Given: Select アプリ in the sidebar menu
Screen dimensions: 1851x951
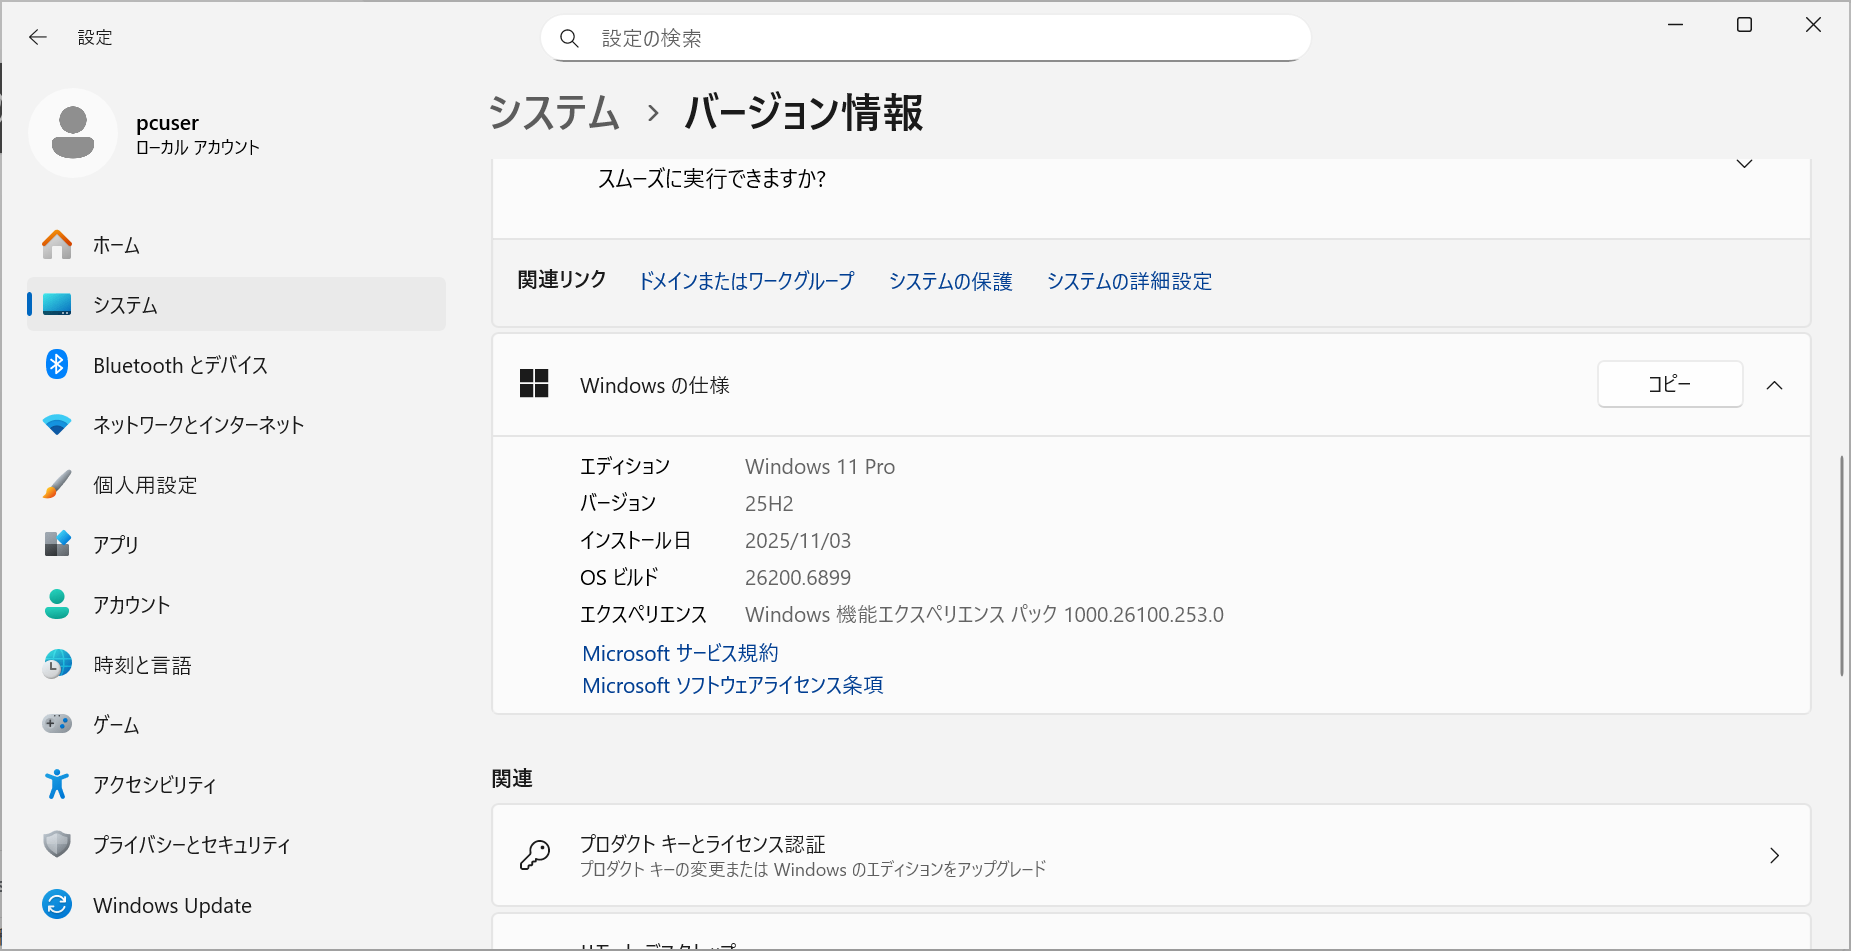Looking at the screenshot, I should (116, 545).
